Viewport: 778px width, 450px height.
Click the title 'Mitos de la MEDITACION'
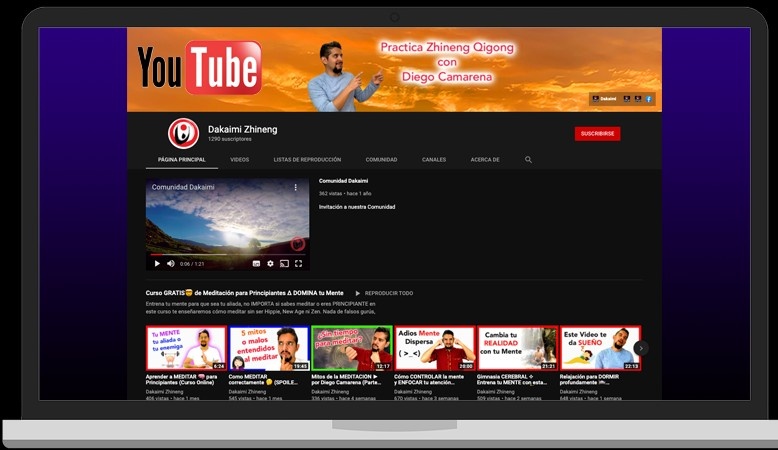346,380
